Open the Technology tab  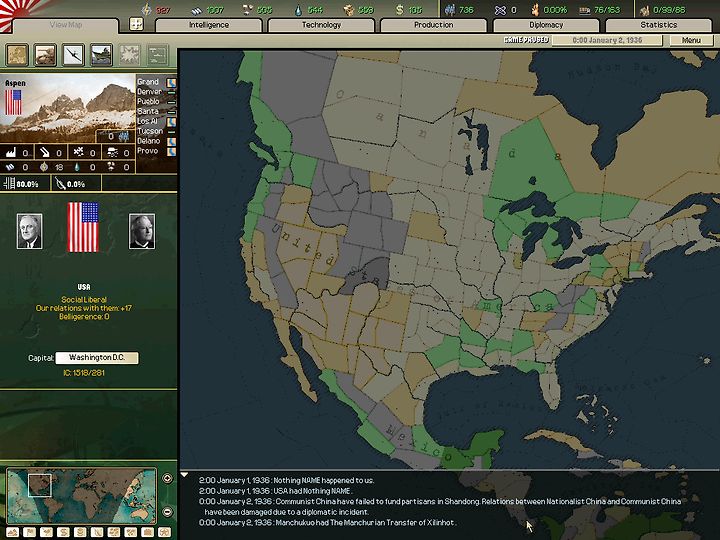click(321, 25)
